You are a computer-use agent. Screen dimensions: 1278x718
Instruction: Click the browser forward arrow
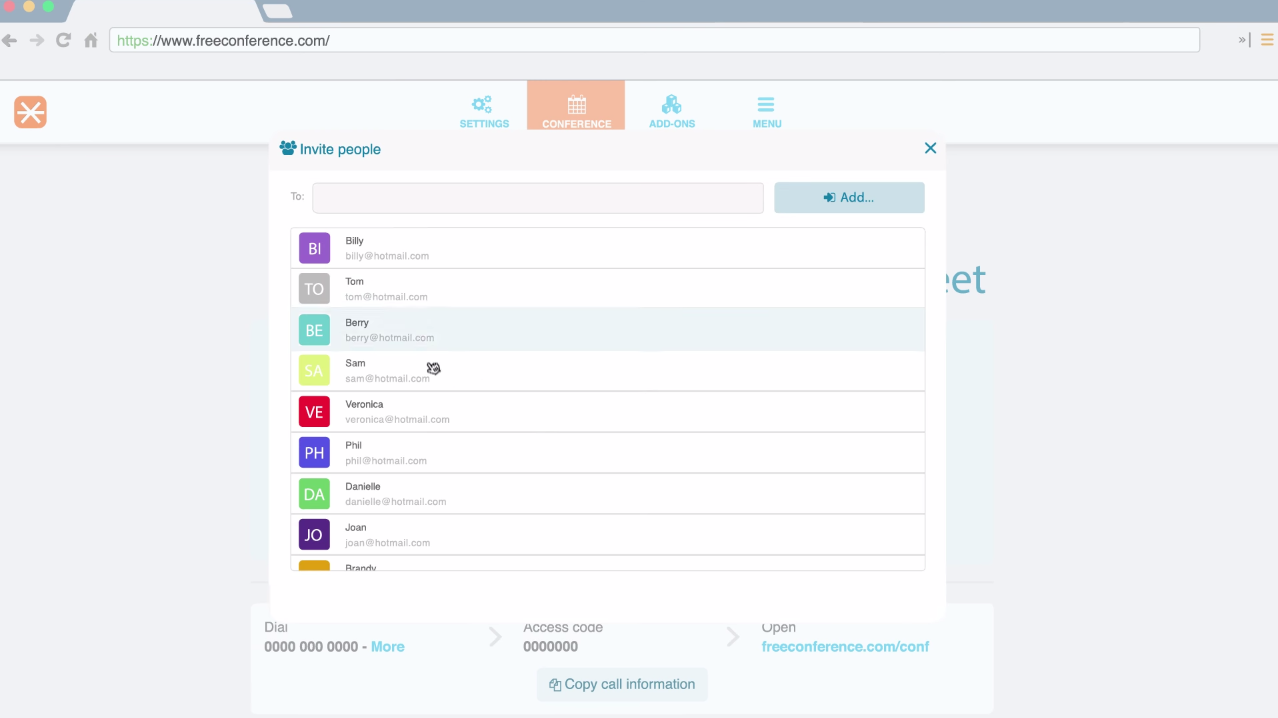click(x=37, y=40)
